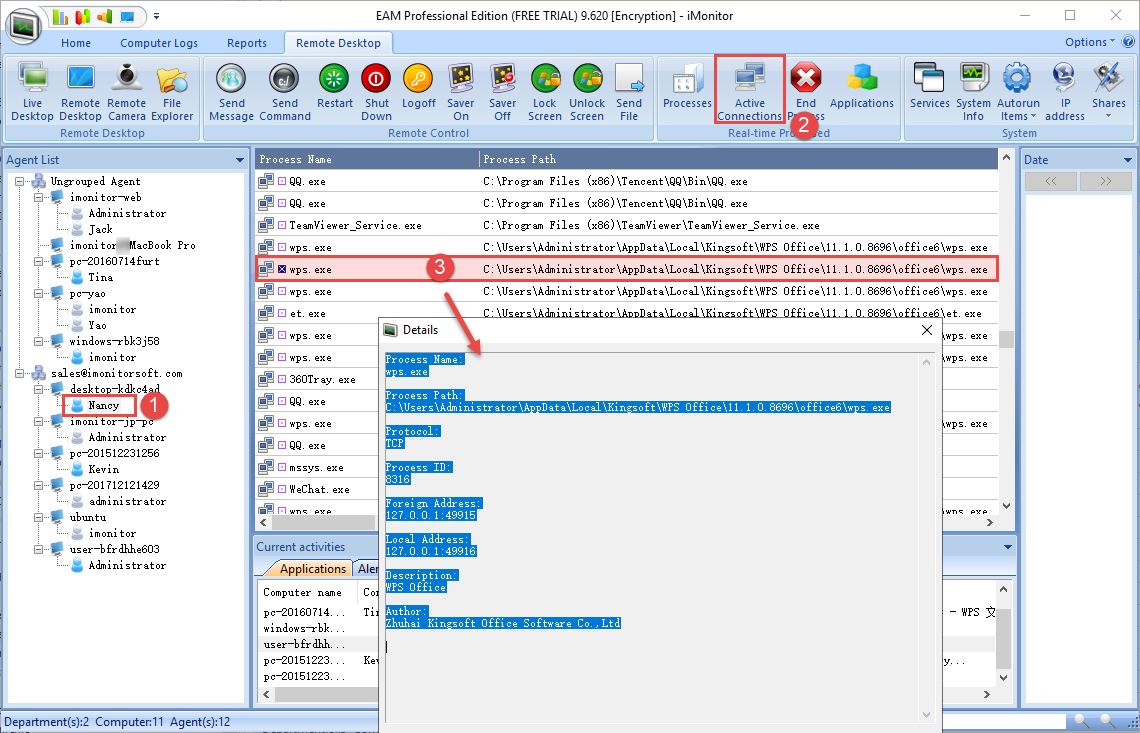Open Shares dropdown
This screenshot has width=1140, height=733.
1108,92
